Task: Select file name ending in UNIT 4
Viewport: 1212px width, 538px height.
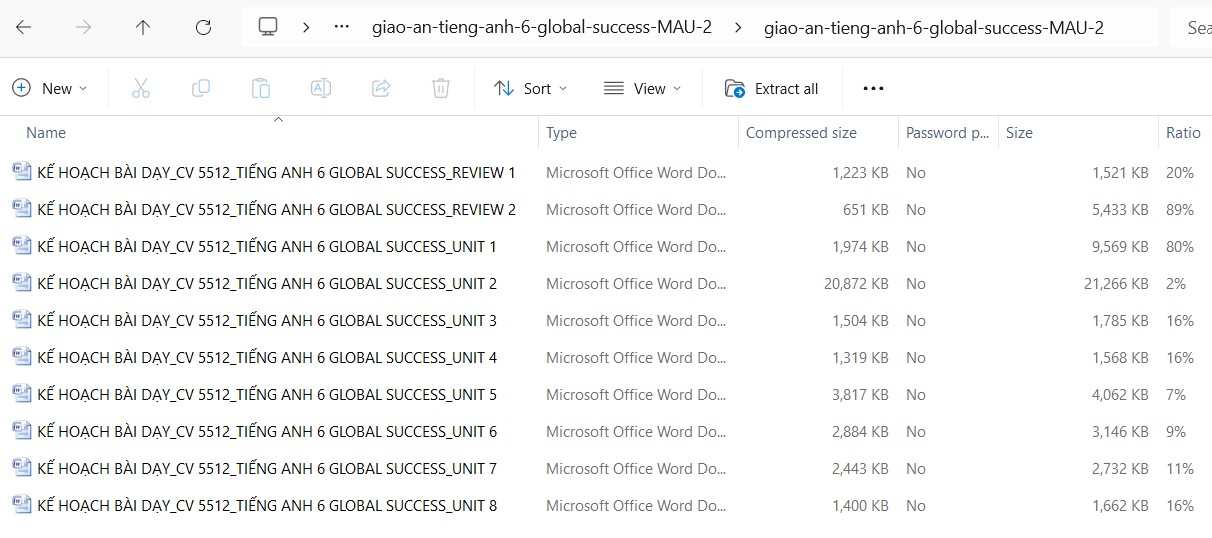Action: [x=267, y=357]
